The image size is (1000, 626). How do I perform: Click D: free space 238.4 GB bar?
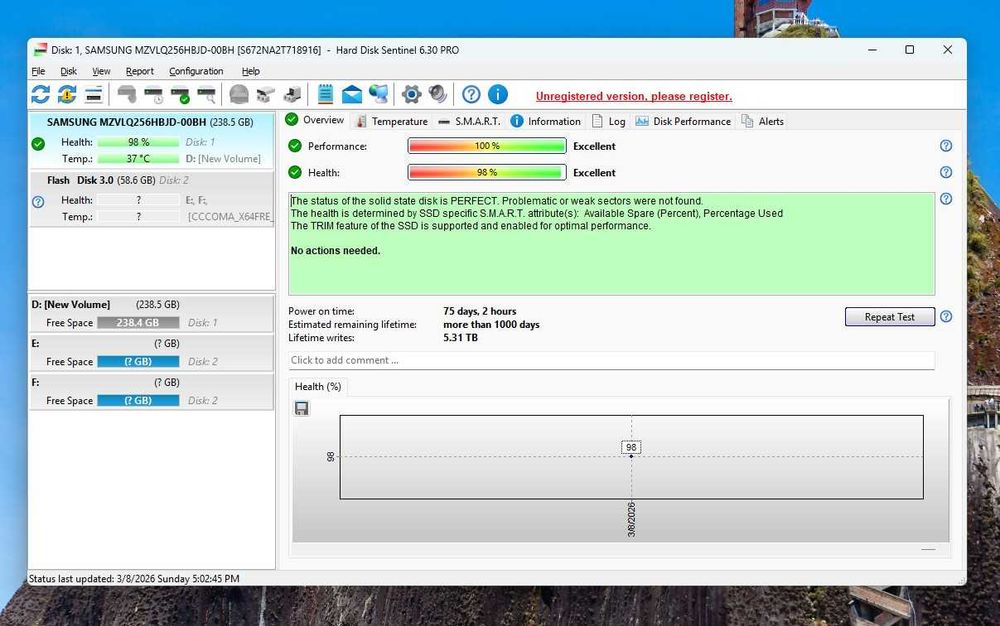138,323
